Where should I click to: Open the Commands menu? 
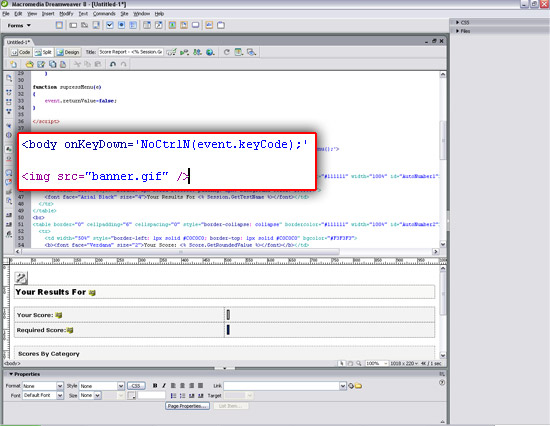click(104, 14)
